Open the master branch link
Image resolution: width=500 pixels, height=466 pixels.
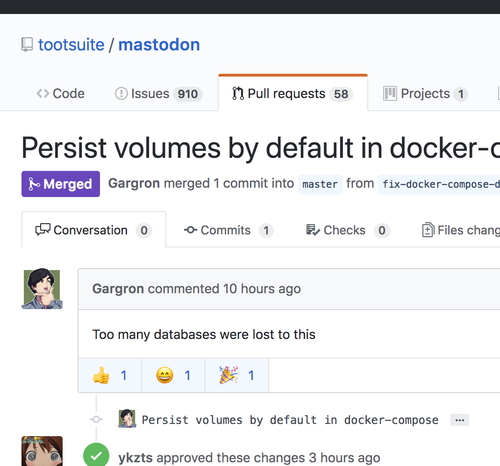pos(320,184)
